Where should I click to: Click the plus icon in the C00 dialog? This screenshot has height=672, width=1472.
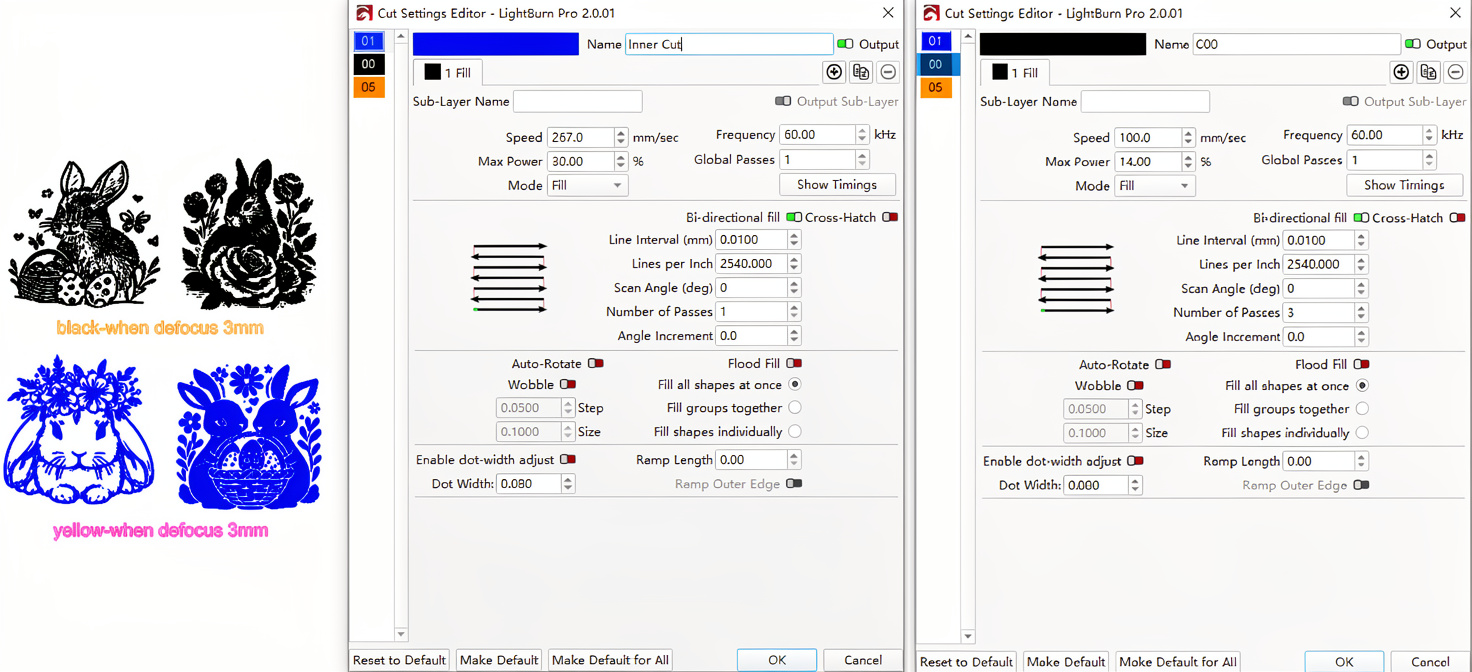(x=1401, y=71)
